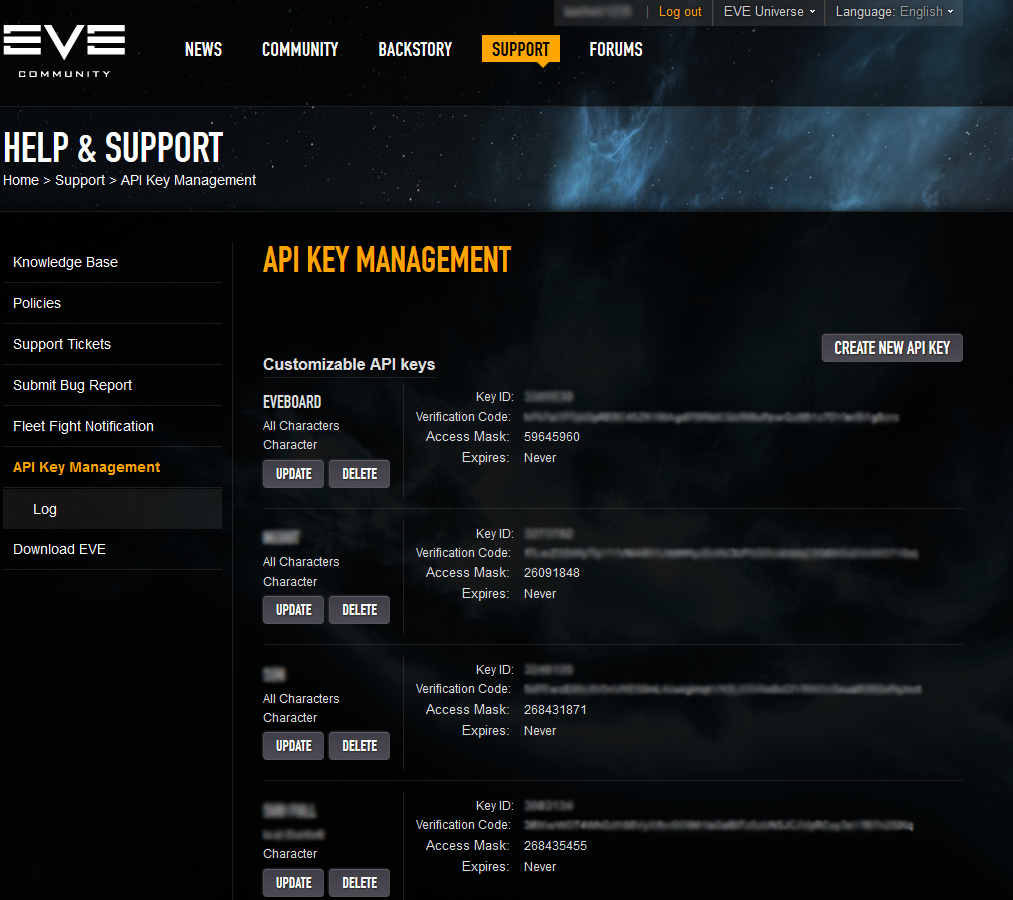Open Knowledge Base in sidebar
The height and width of the screenshot is (900, 1013).
[x=65, y=262]
